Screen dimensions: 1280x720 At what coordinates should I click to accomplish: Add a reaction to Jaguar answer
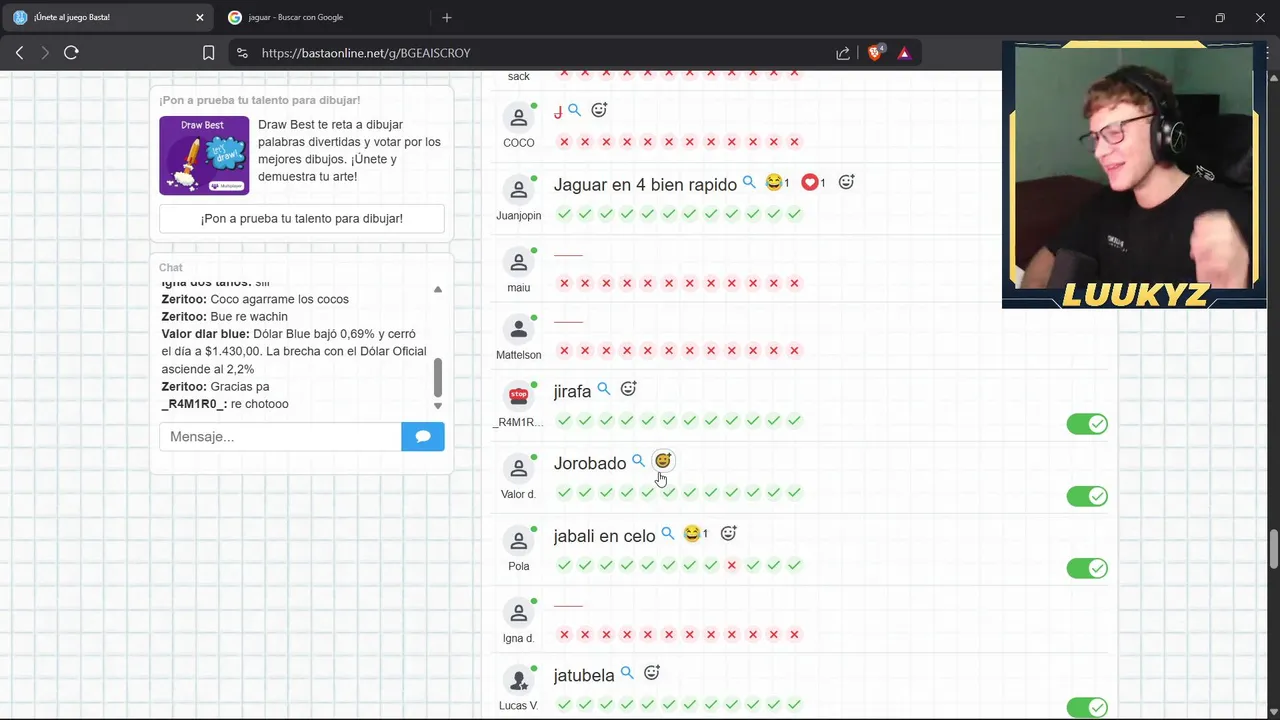pos(846,182)
